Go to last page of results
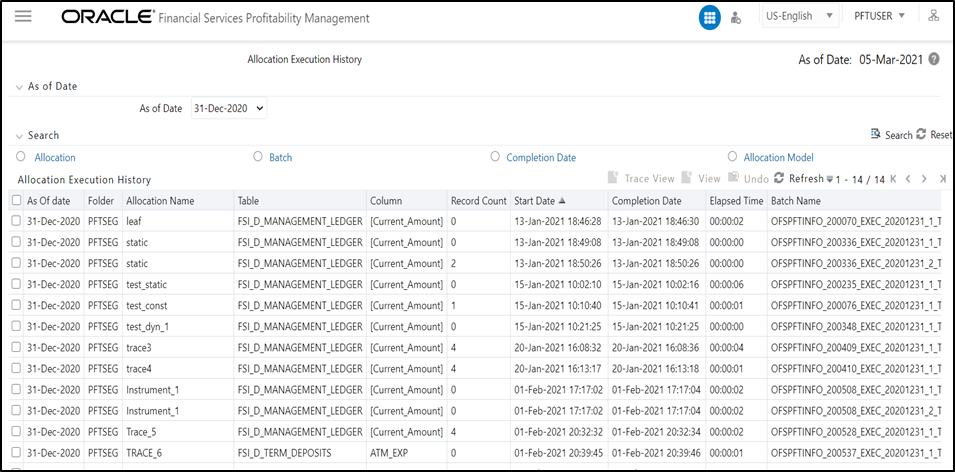The height and width of the screenshot is (472, 955). click(942, 179)
